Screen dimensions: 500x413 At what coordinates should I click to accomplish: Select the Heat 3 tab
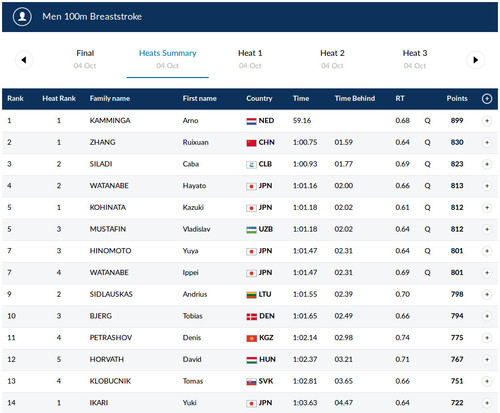point(415,59)
